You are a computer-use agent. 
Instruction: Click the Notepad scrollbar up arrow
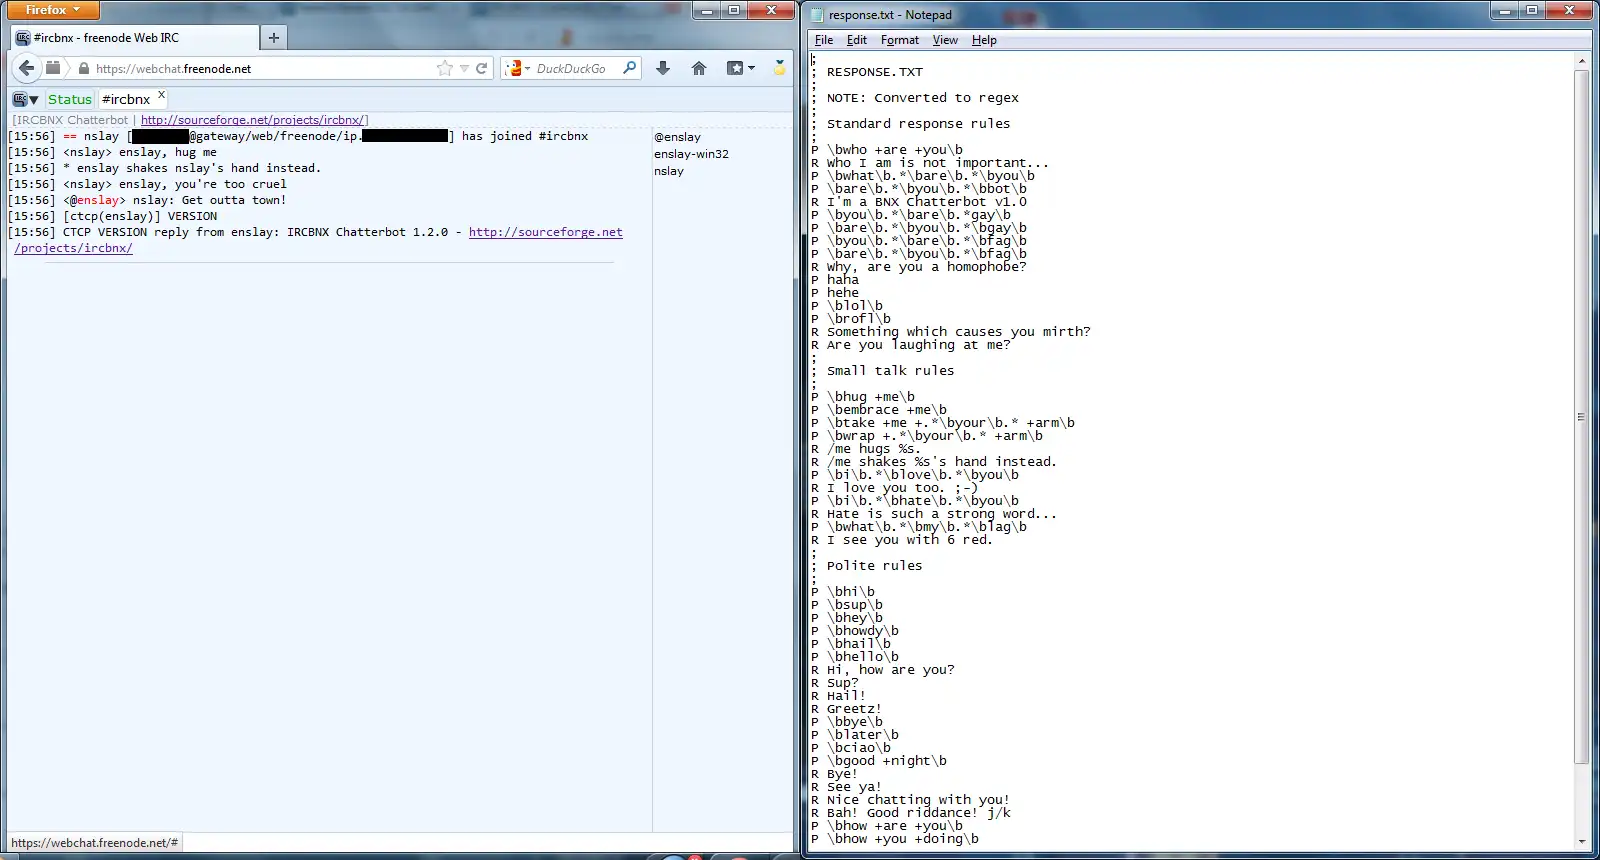pos(1582,61)
